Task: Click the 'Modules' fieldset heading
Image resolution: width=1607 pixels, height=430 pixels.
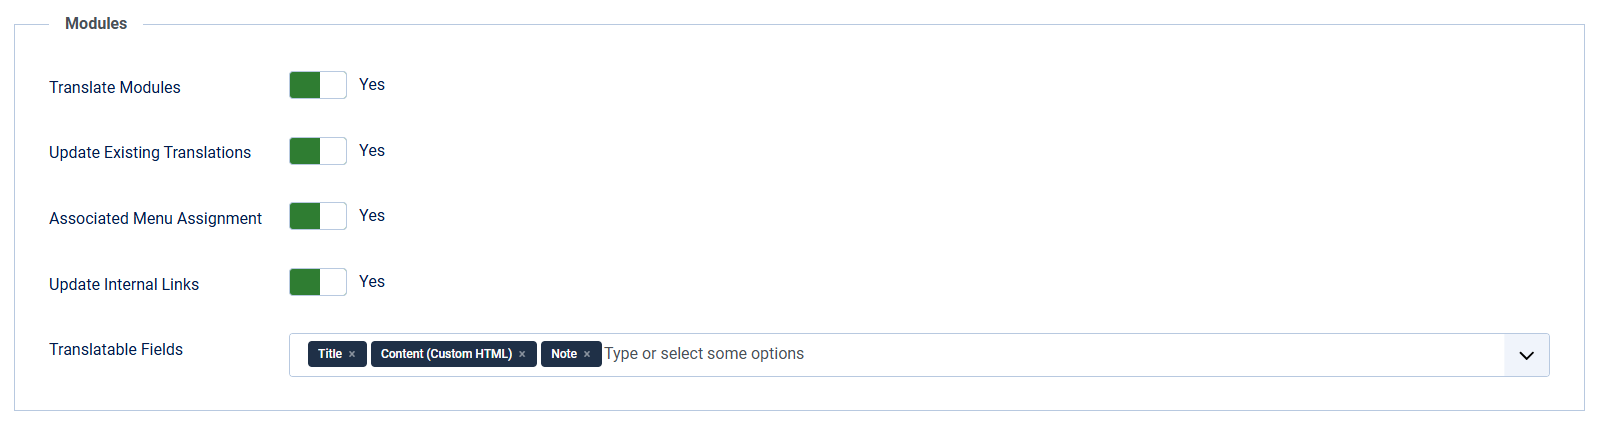Action: tap(96, 24)
